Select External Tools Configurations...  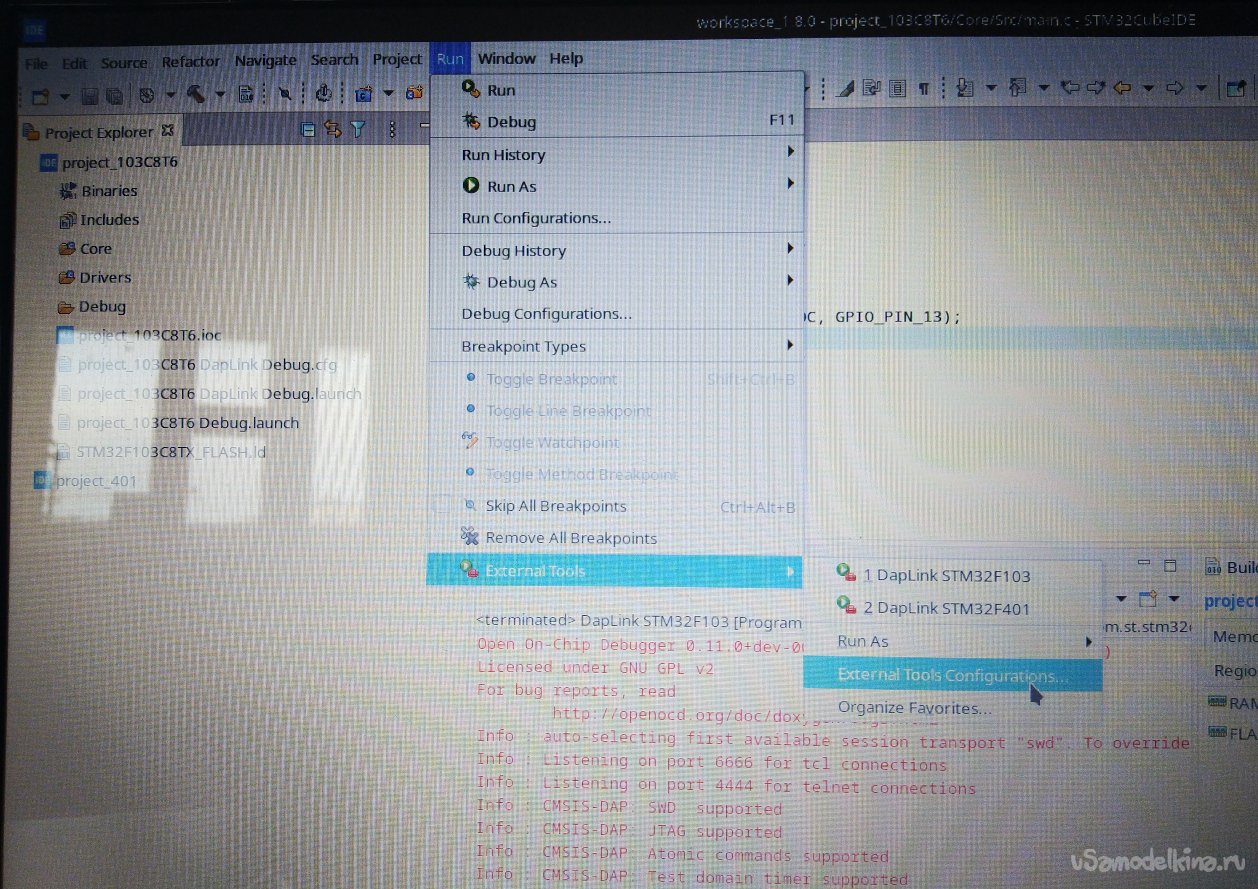pyautogui.click(x=953, y=675)
